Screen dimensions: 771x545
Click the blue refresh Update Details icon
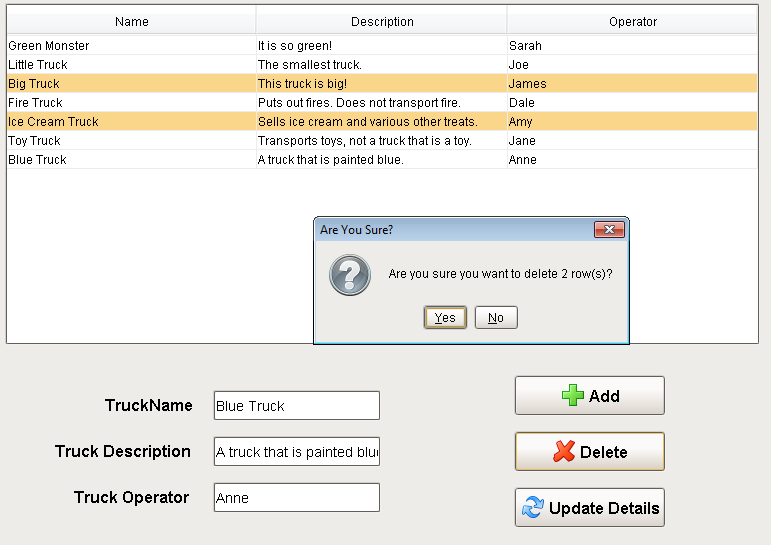533,507
